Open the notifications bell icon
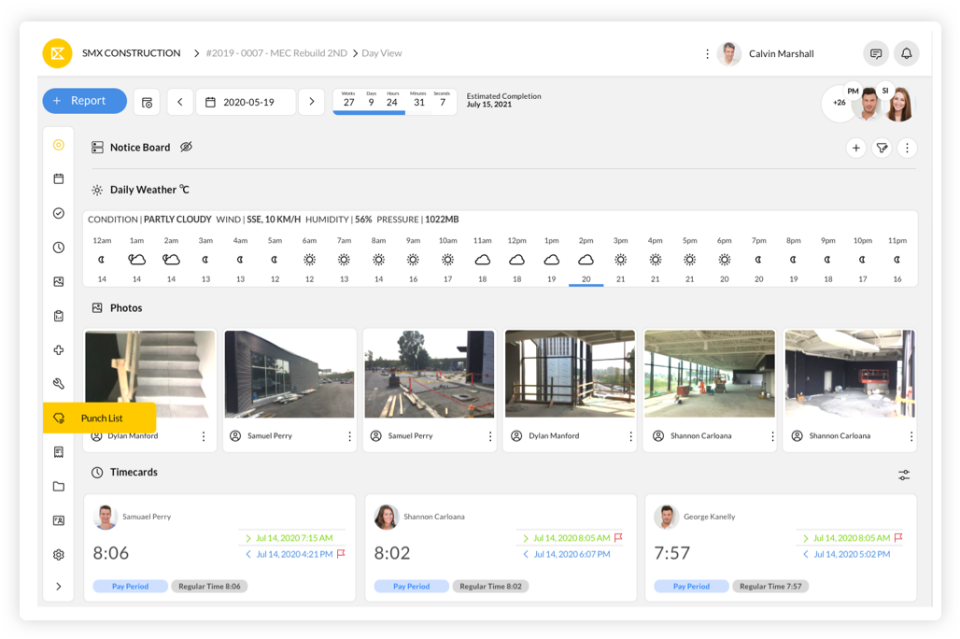This screenshot has height=639, width=960. pos(907,53)
